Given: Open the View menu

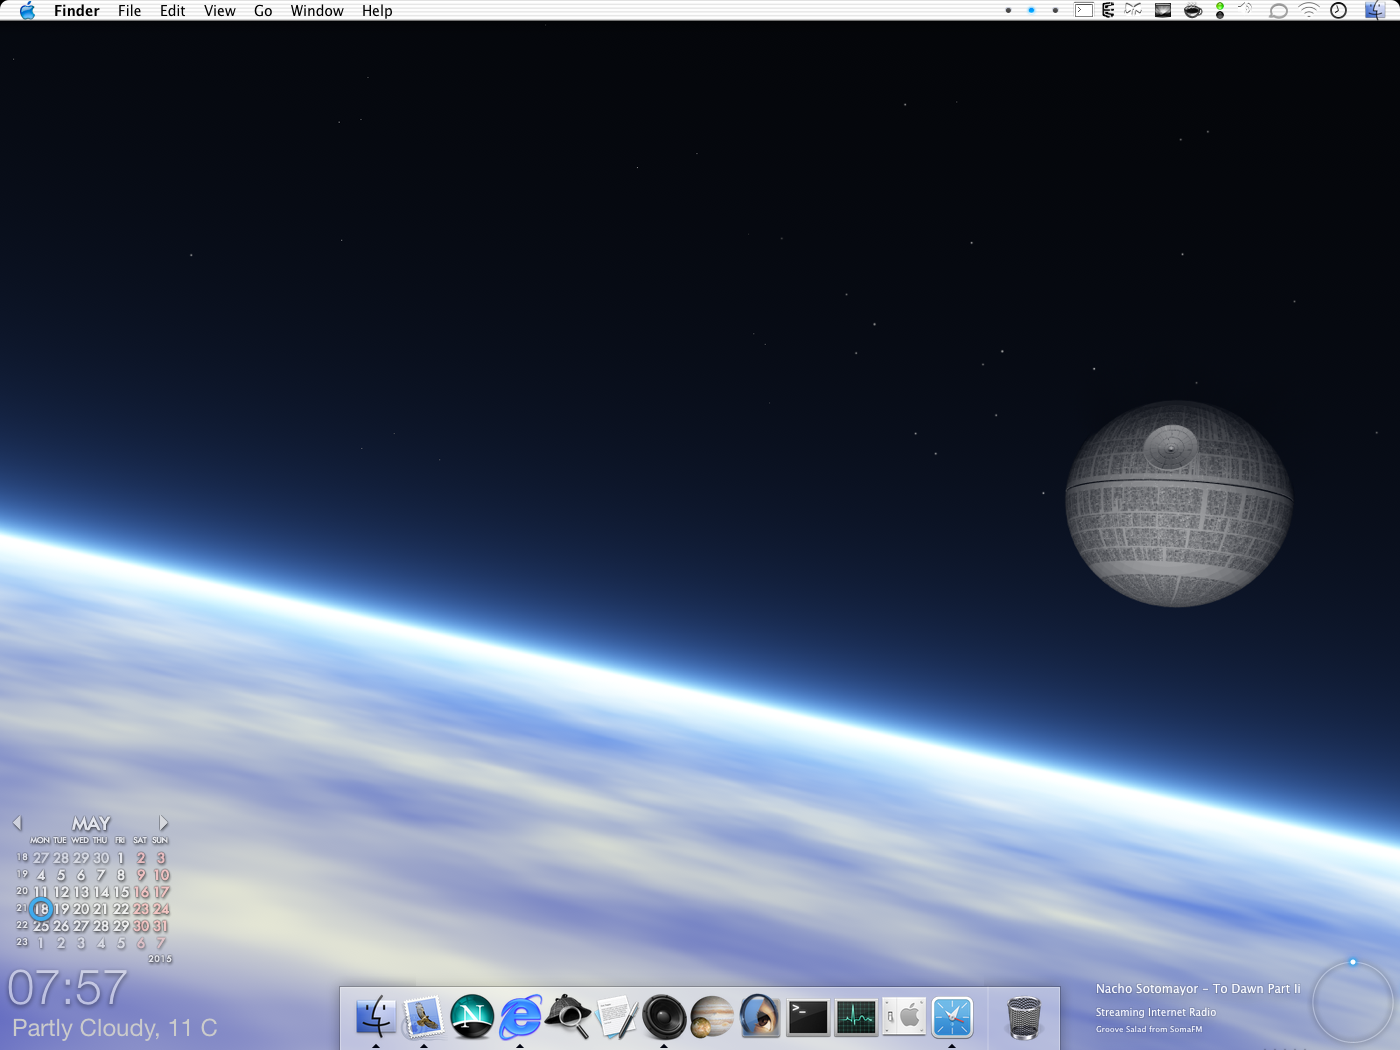Looking at the screenshot, I should point(220,11).
